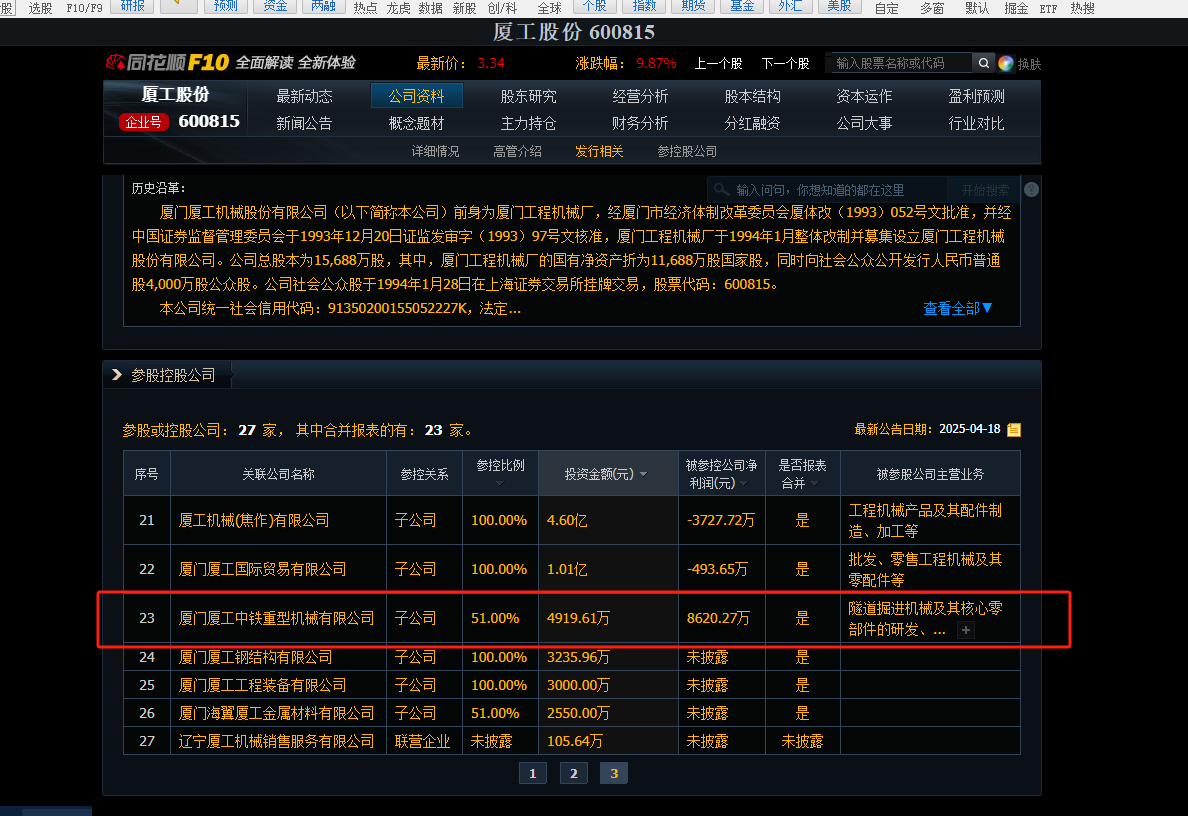Click the question mark help icon
Screen dimensions: 1188x816
click(1031, 190)
